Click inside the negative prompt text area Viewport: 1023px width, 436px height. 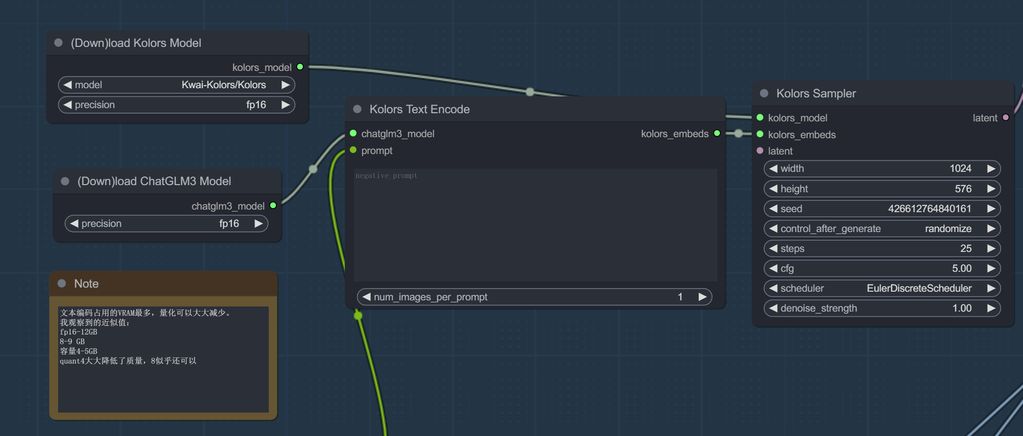(x=535, y=225)
